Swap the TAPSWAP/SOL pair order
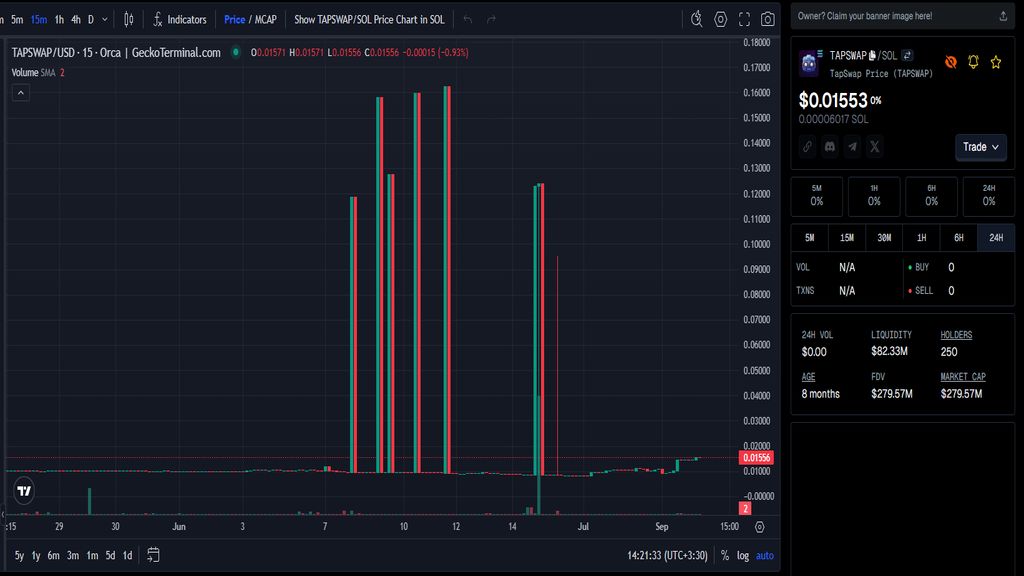Screen dimensions: 1024x576 [907, 56]
